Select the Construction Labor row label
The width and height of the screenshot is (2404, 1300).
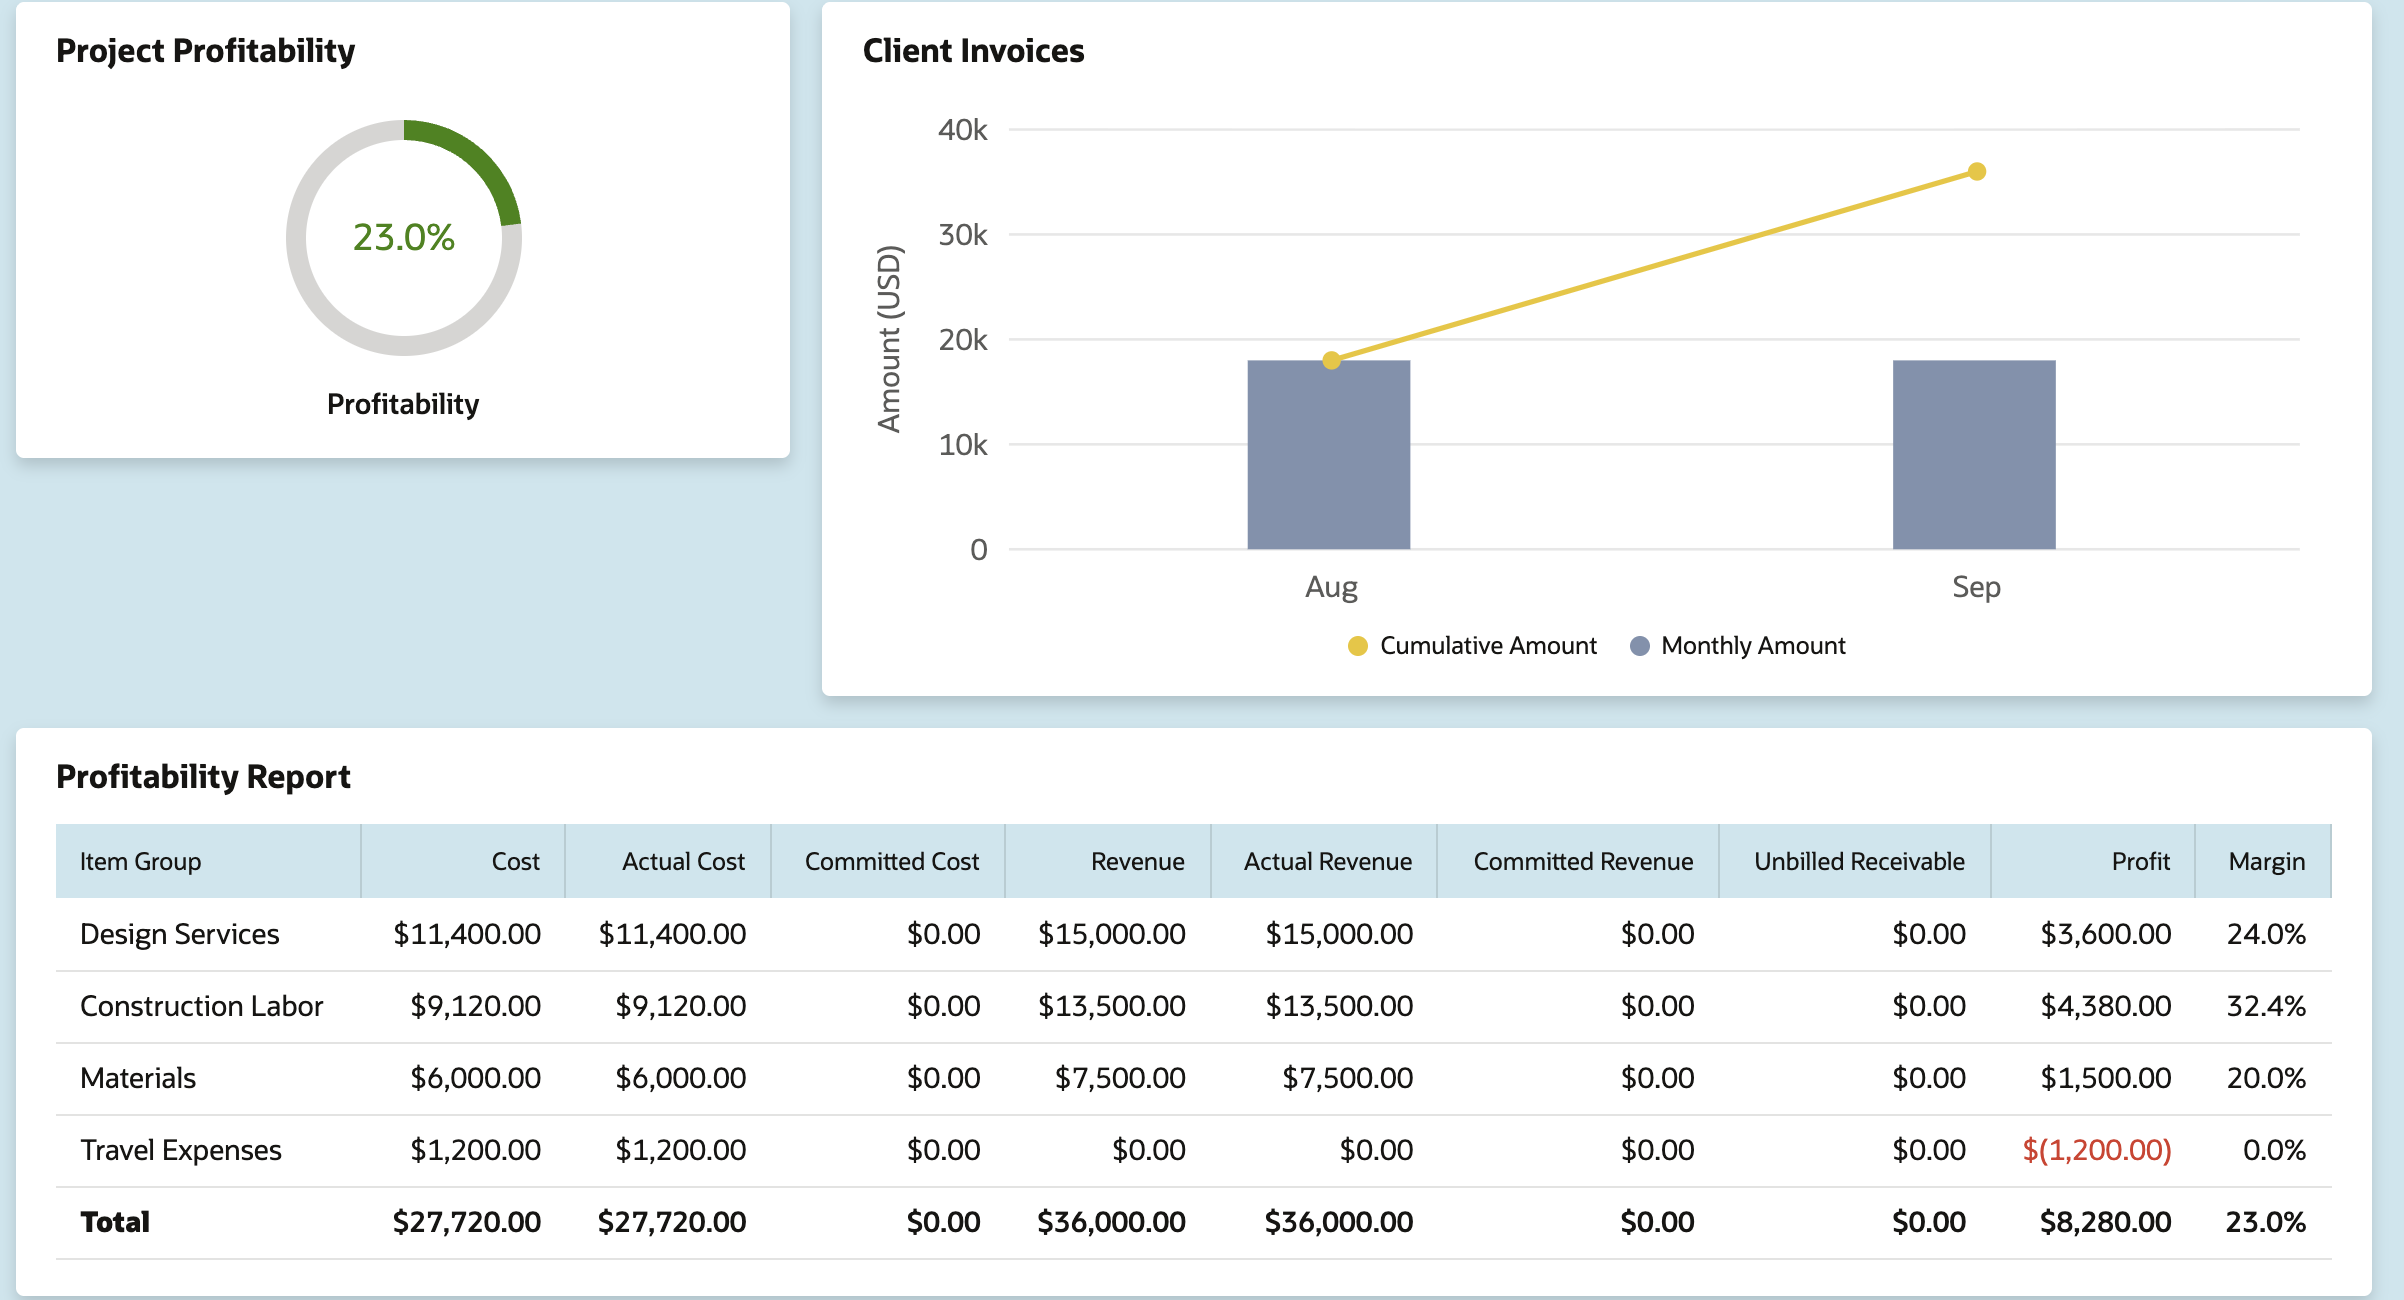tap(202, 1006)
